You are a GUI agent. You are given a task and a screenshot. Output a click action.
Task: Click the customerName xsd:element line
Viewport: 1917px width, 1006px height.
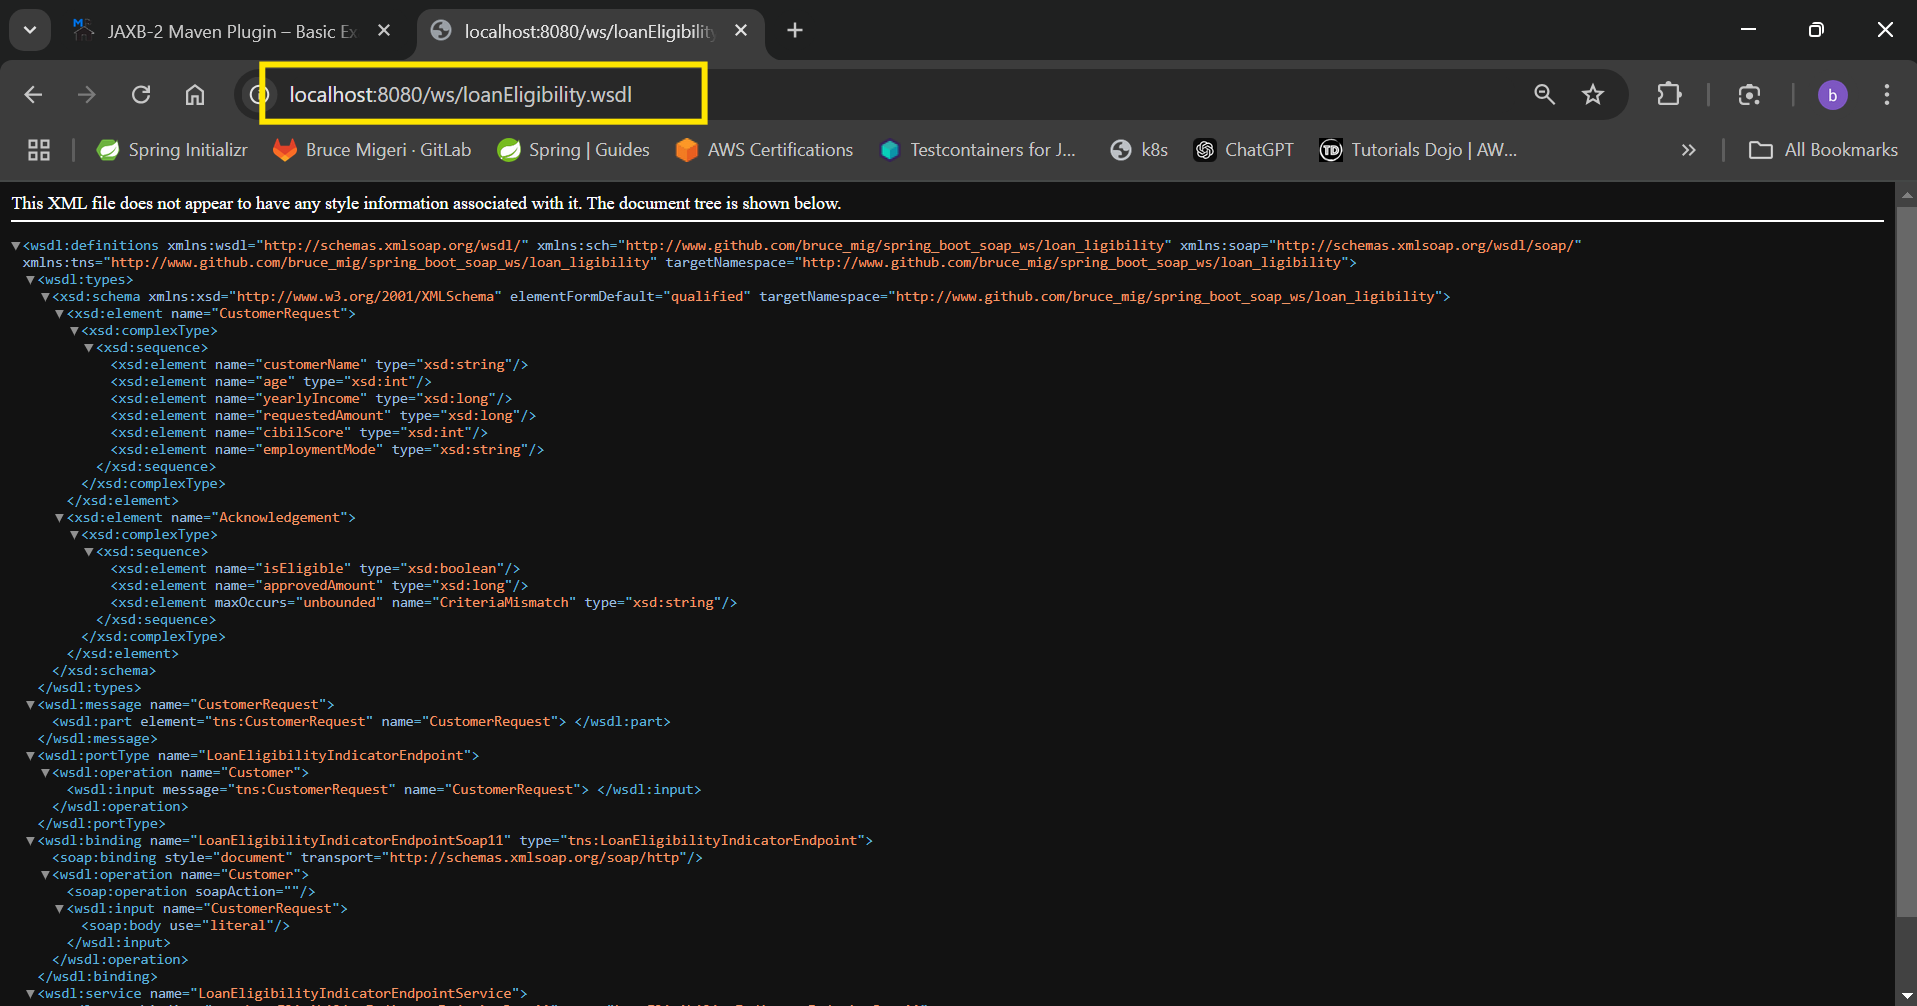click(319, 365)
